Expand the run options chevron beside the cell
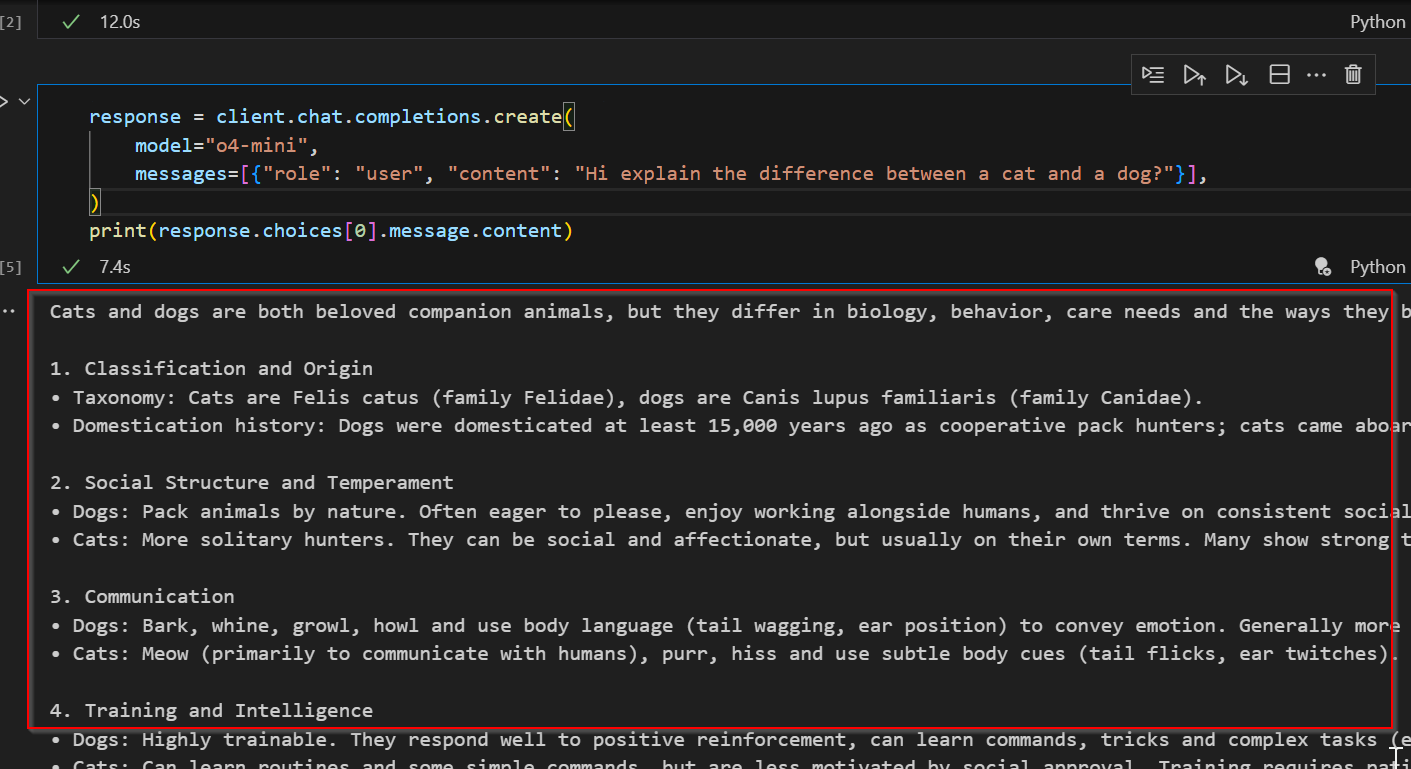 point(24,102)
